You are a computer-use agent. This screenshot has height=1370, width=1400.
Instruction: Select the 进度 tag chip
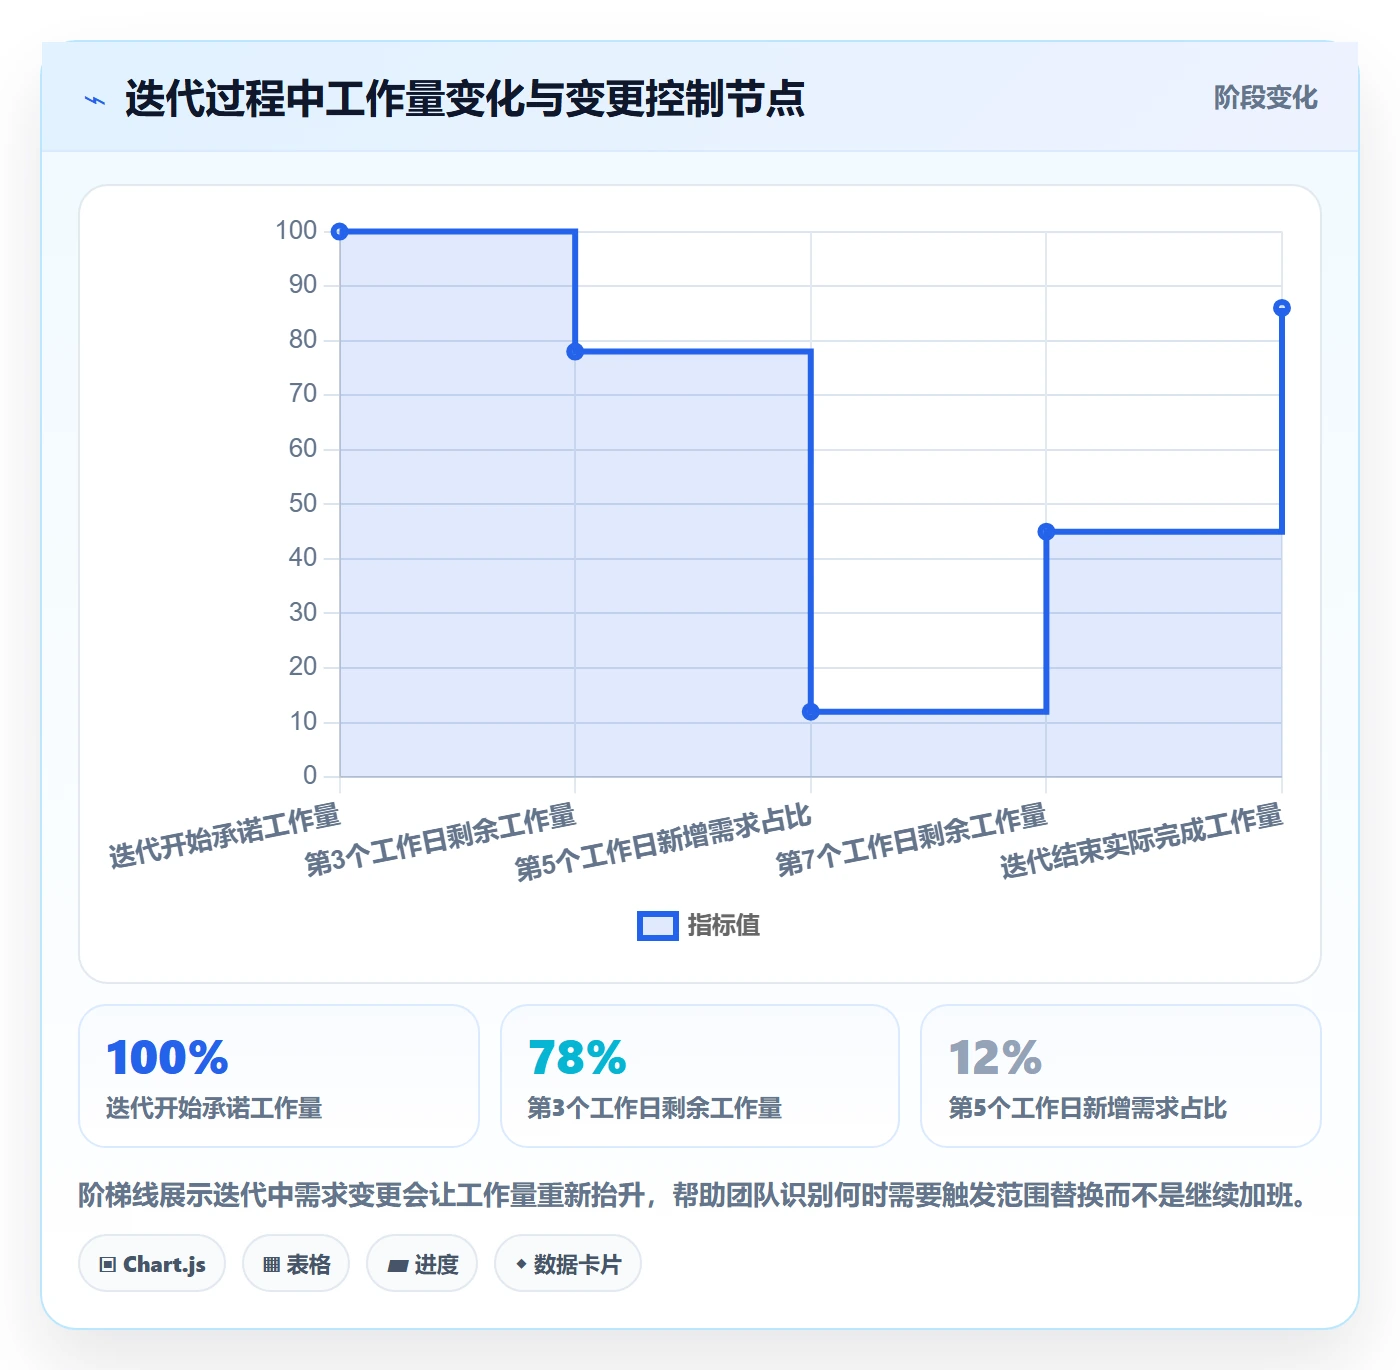tap(422, 1264)
